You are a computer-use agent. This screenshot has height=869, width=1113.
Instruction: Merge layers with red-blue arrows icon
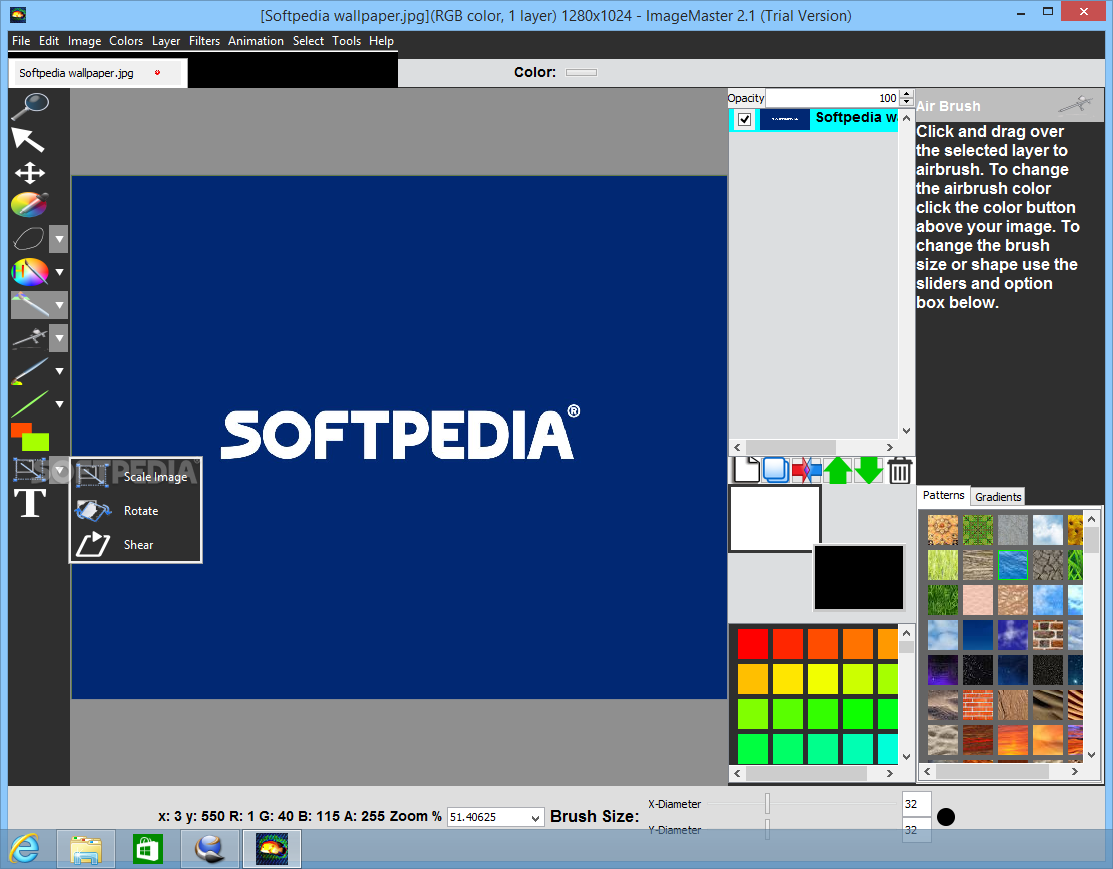click(x=806, y=470)
